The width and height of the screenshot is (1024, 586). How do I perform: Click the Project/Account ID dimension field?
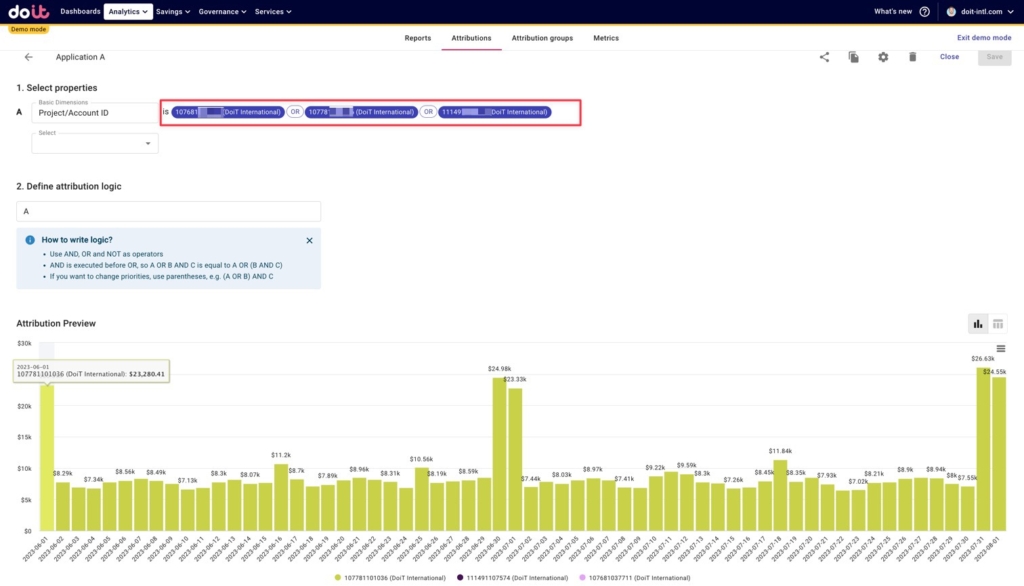pyautogui.click(x=95, y=112)
